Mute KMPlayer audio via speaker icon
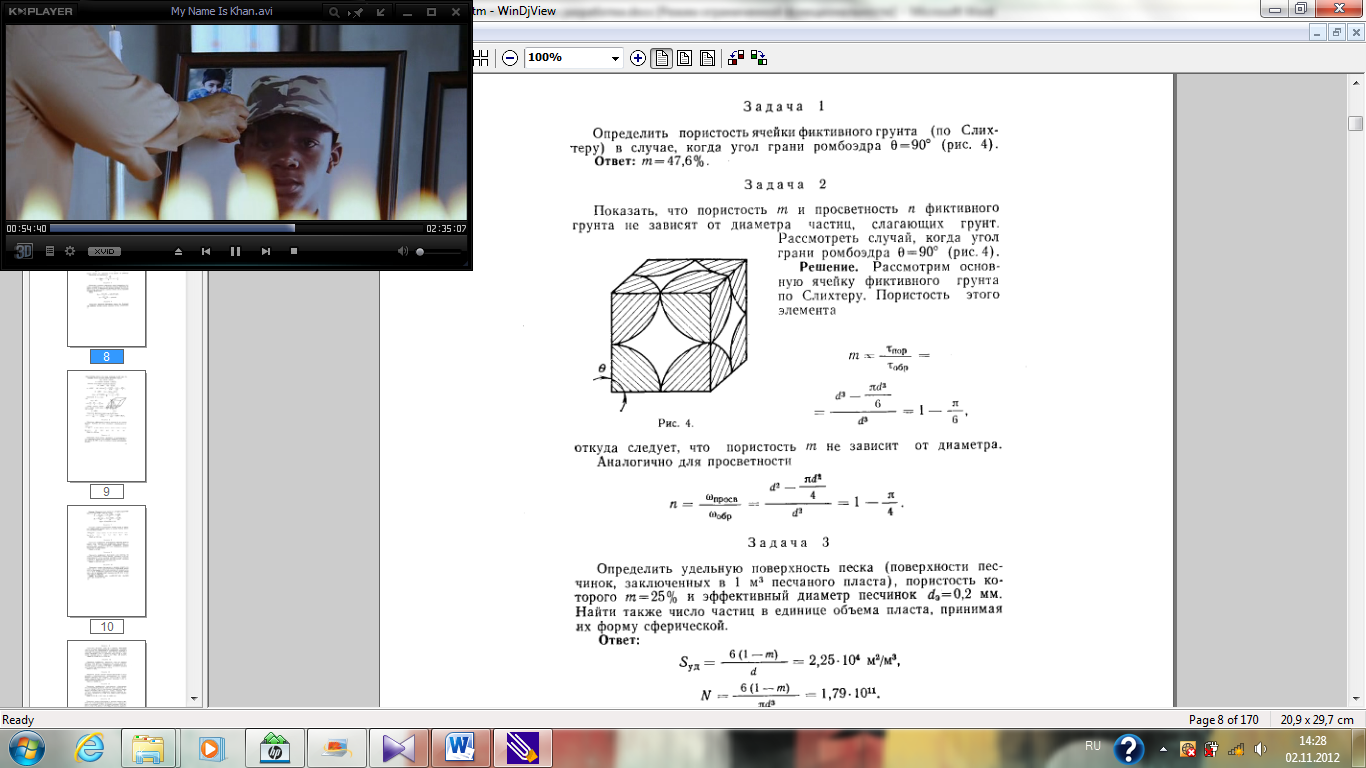1366x768 pixels. tap(402, 251)
